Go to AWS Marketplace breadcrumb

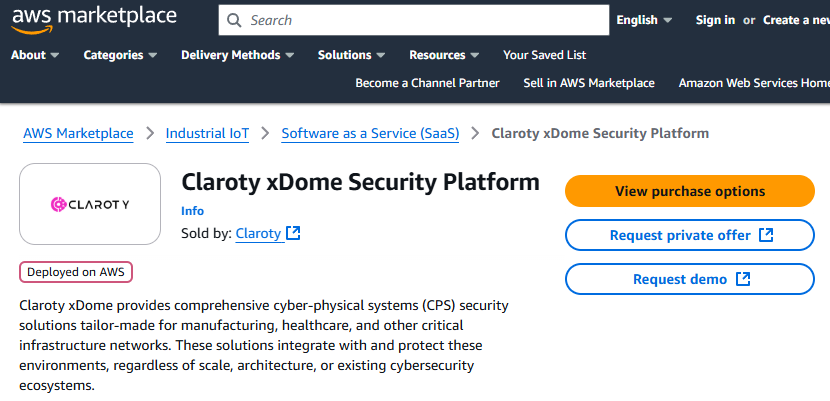78,133
